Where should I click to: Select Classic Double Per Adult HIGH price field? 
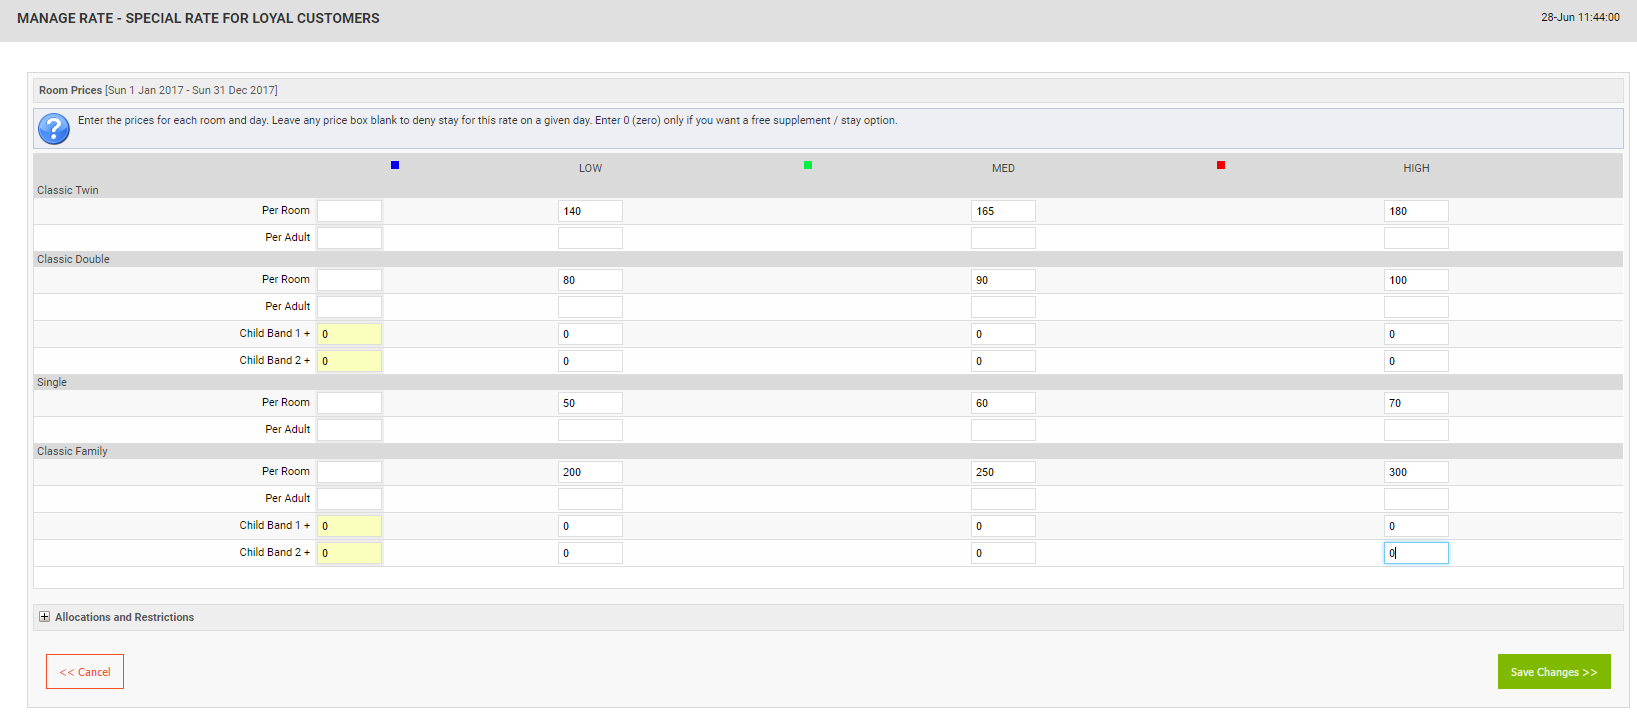[1416, 307]
